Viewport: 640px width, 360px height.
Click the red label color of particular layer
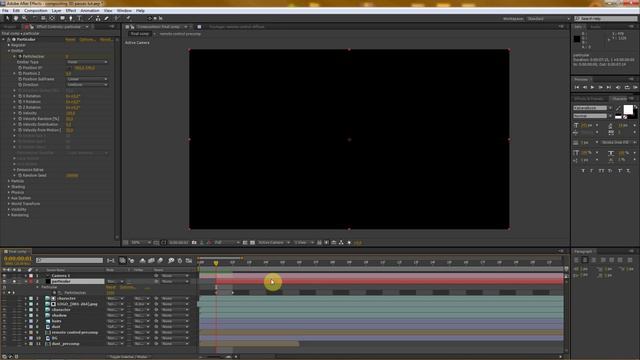pos(31,282)
